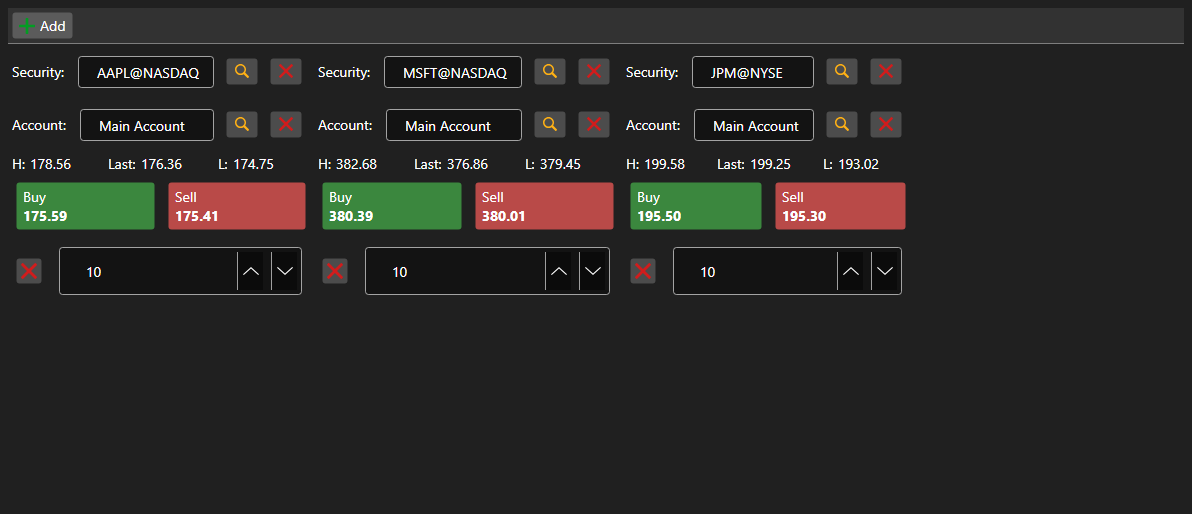Increase MSFT volume with up arrow
This screenshot has height=514, width=1192.
(559, 271)
